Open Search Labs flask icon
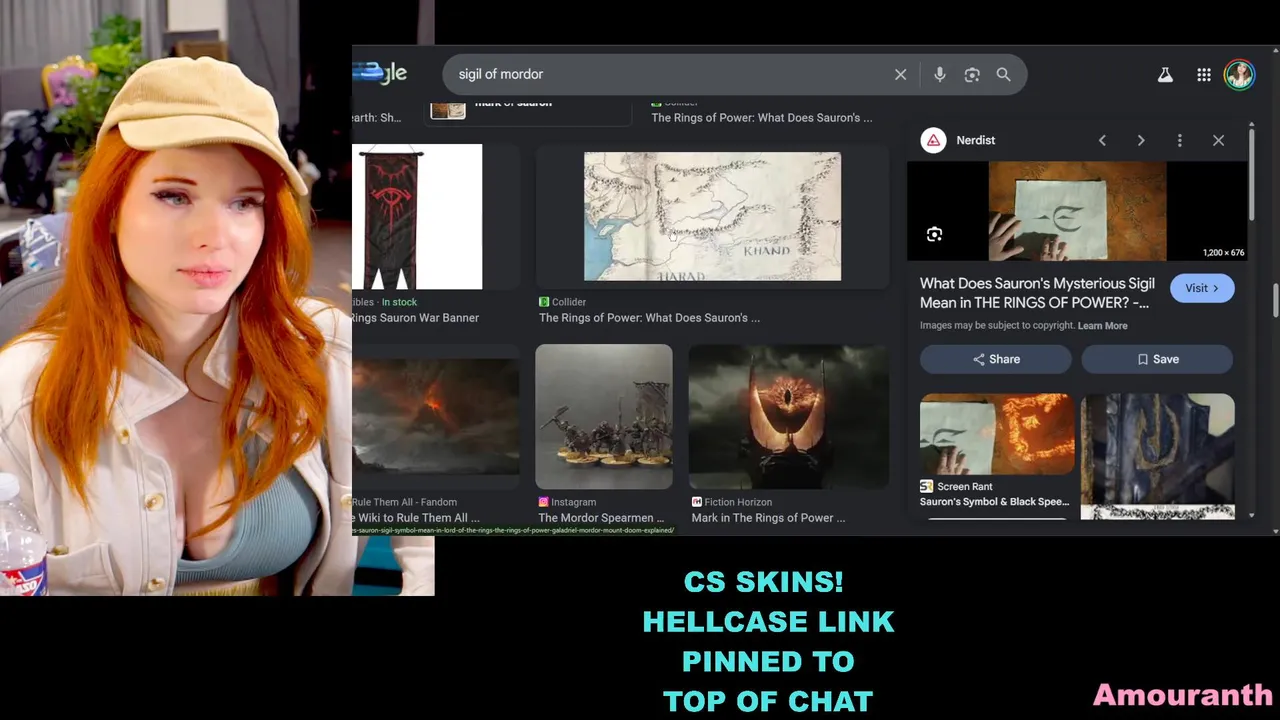1280x720 pixels. pyautogui.click(x=1165, y=75)
